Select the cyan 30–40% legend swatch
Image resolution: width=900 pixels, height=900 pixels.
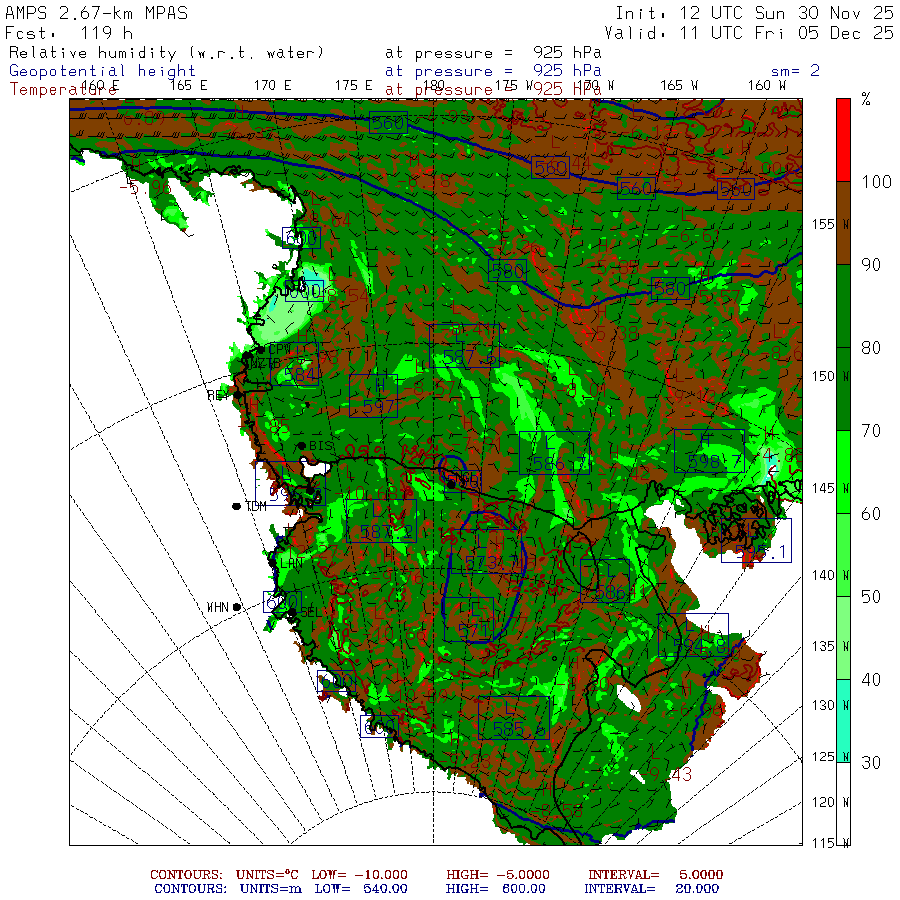843,721
